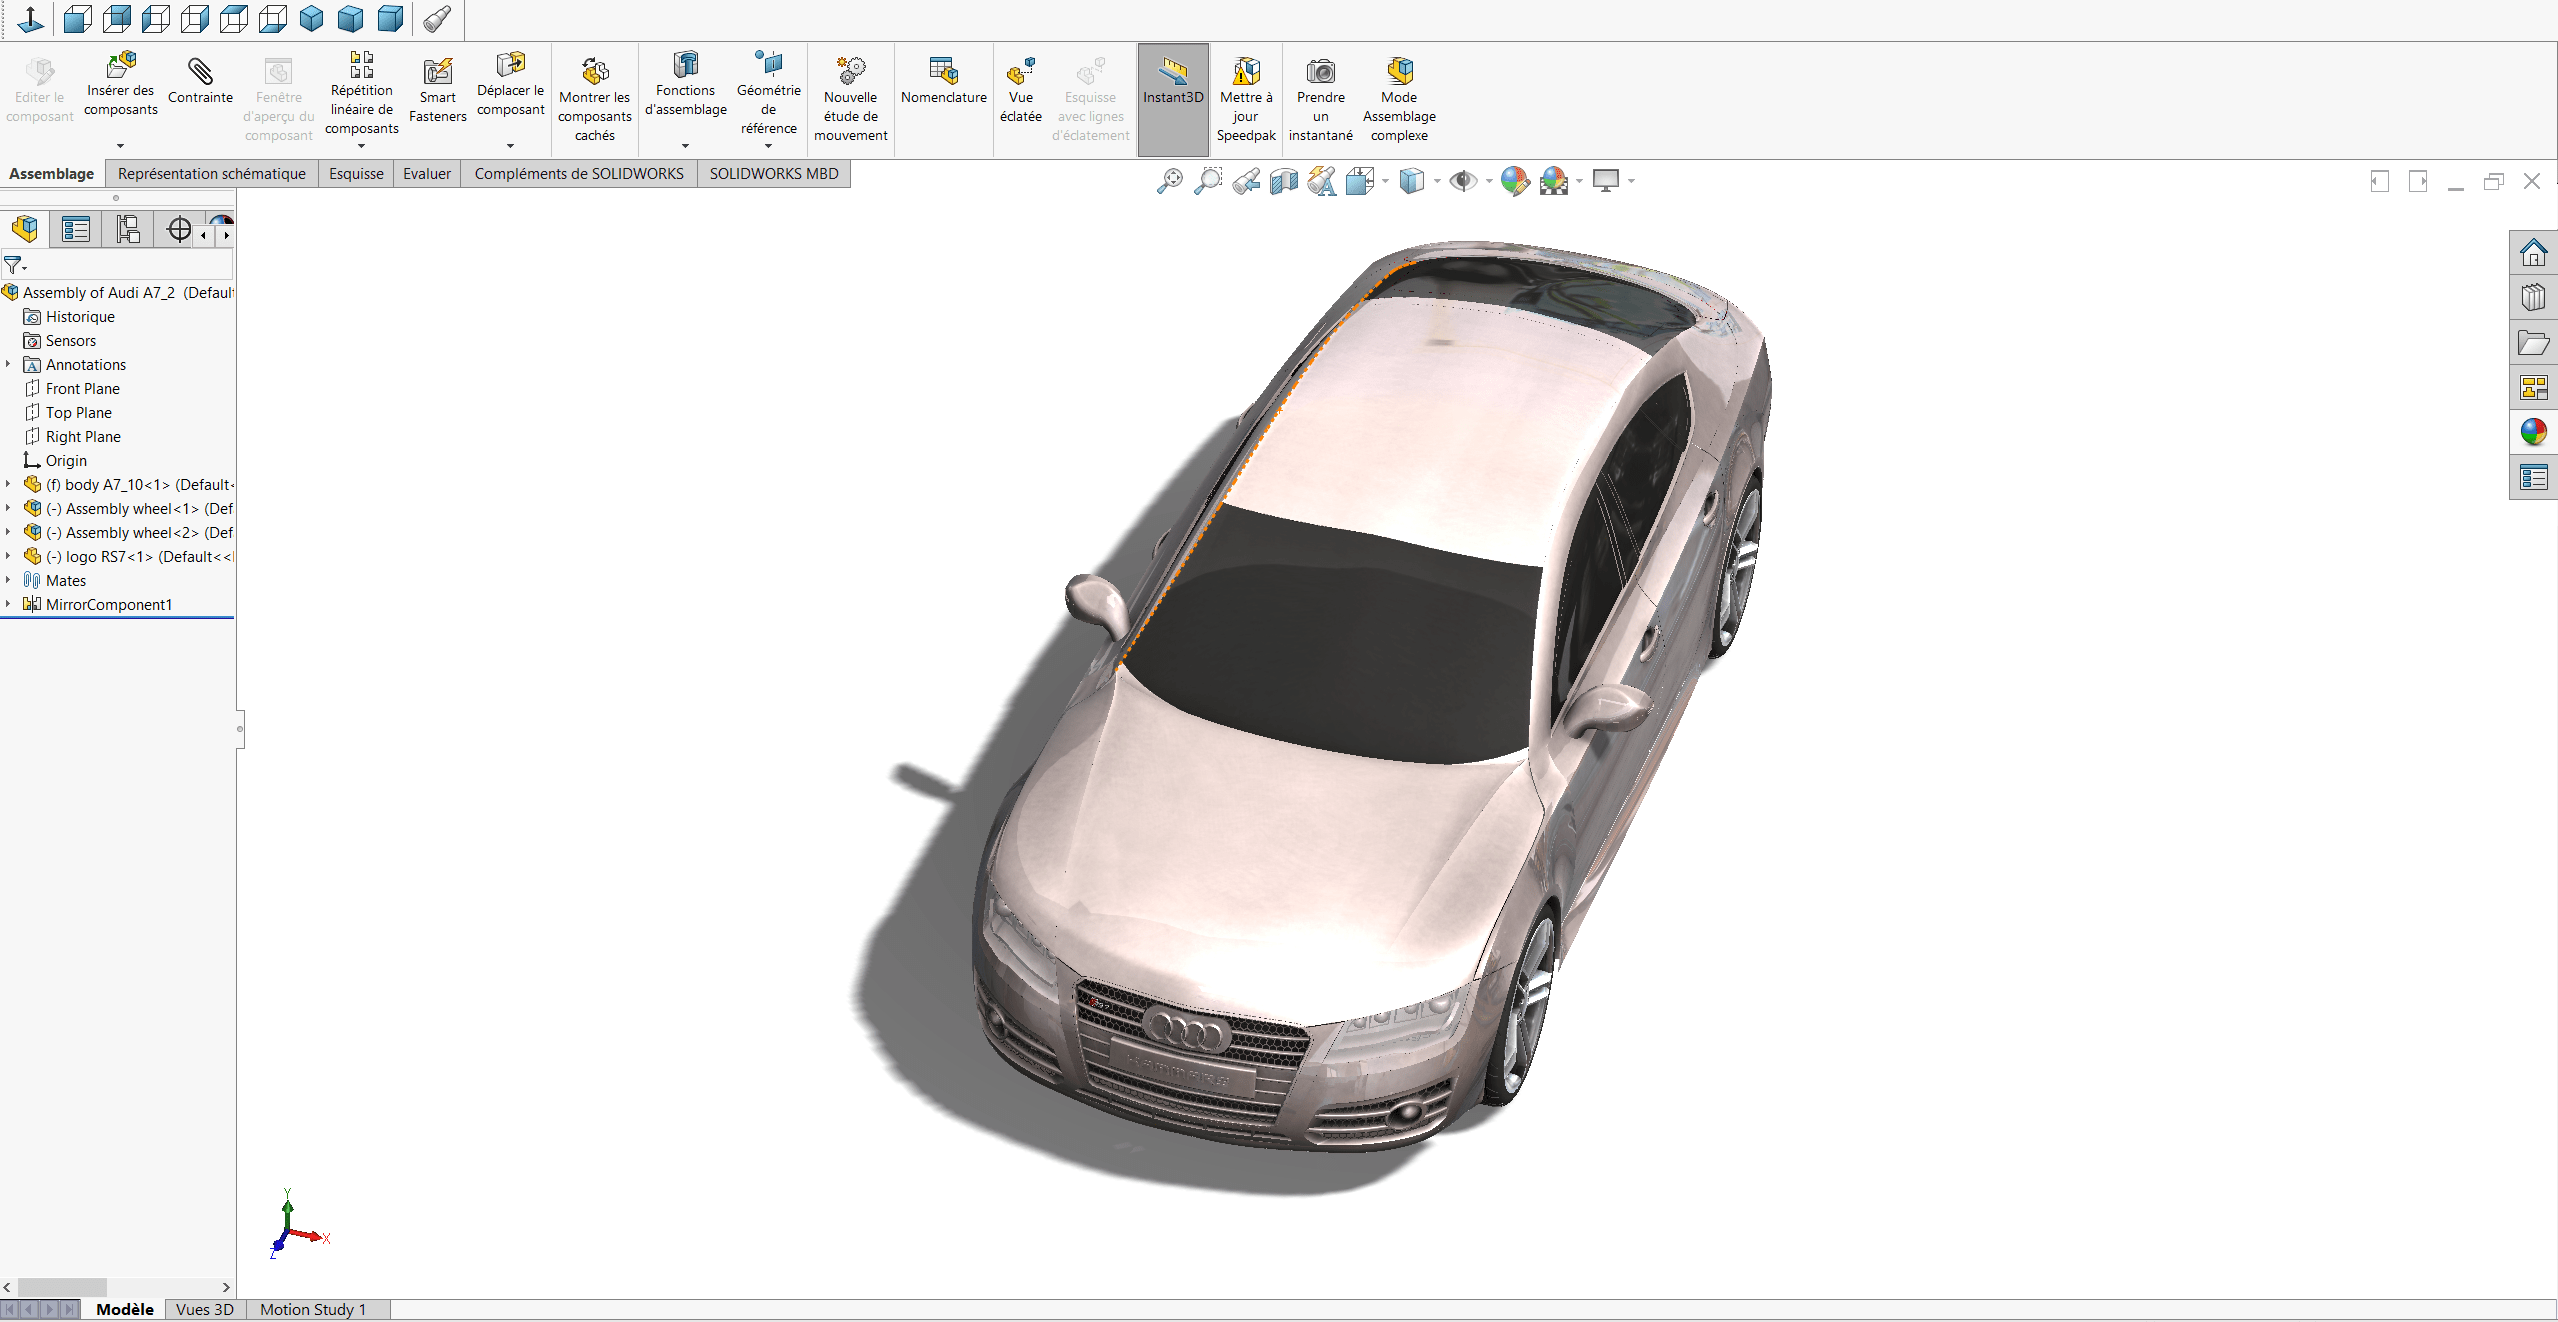The height and width of the screenshot is (1322, 2558).
Task: Click Dynamic Annotation Views icon
Action: pos(1322,181)
